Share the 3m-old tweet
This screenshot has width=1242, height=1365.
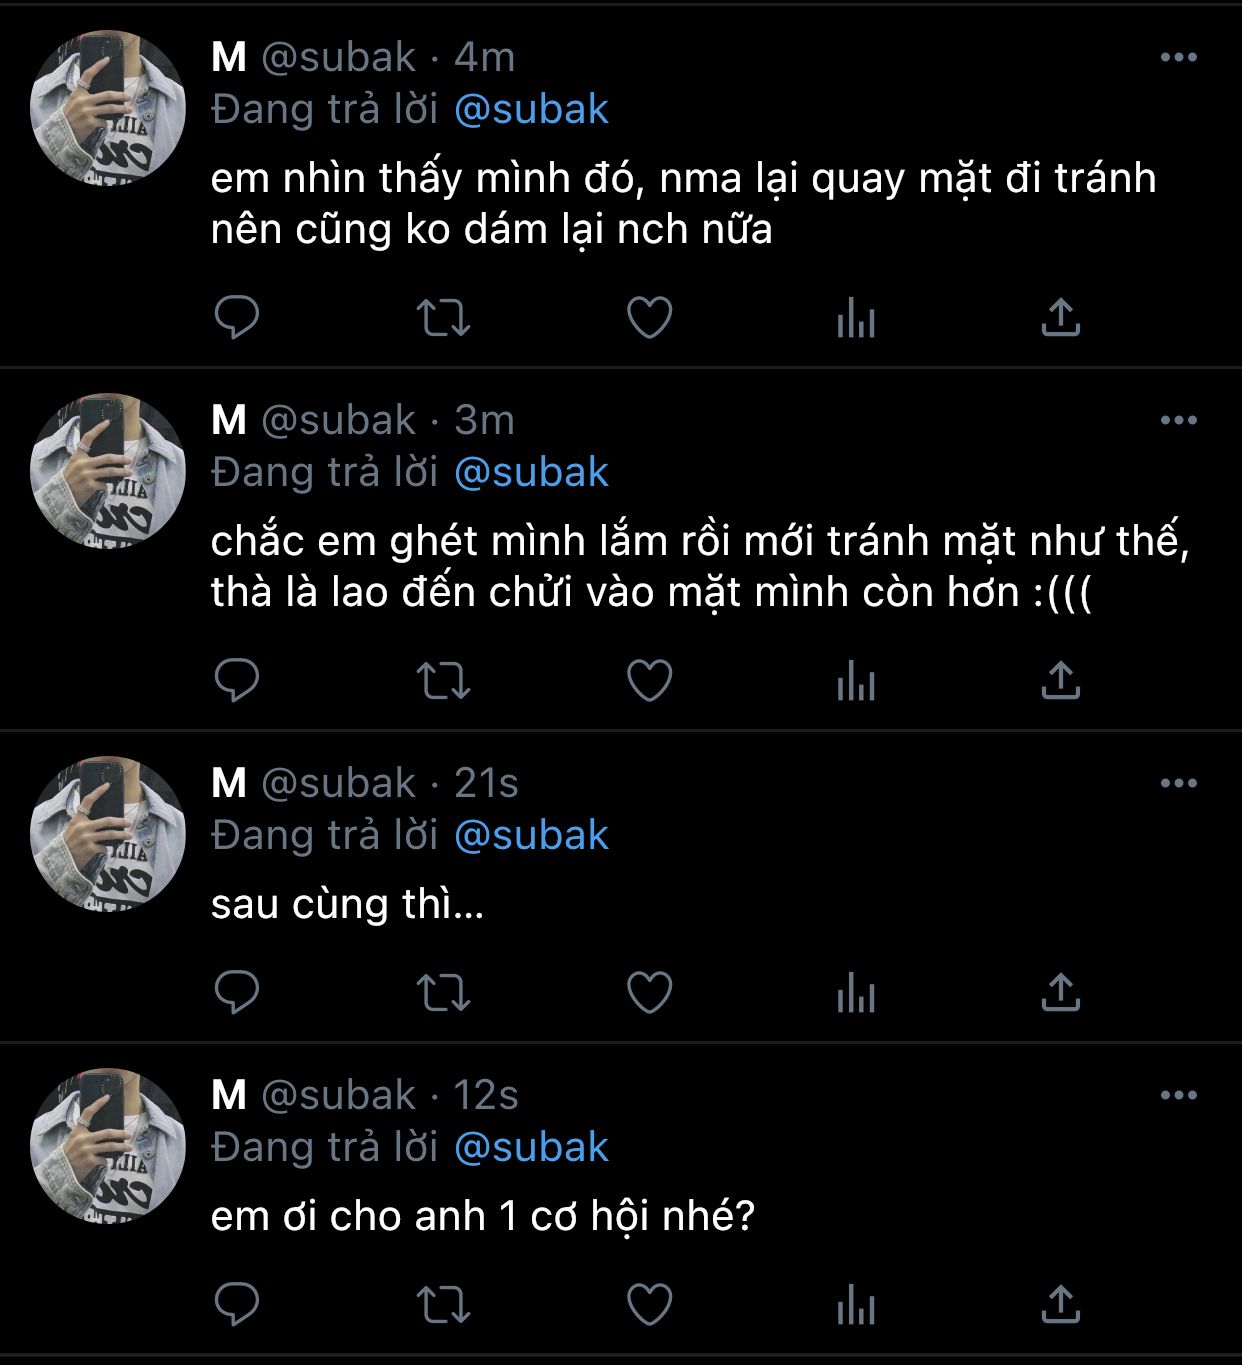coord(1060,681)
